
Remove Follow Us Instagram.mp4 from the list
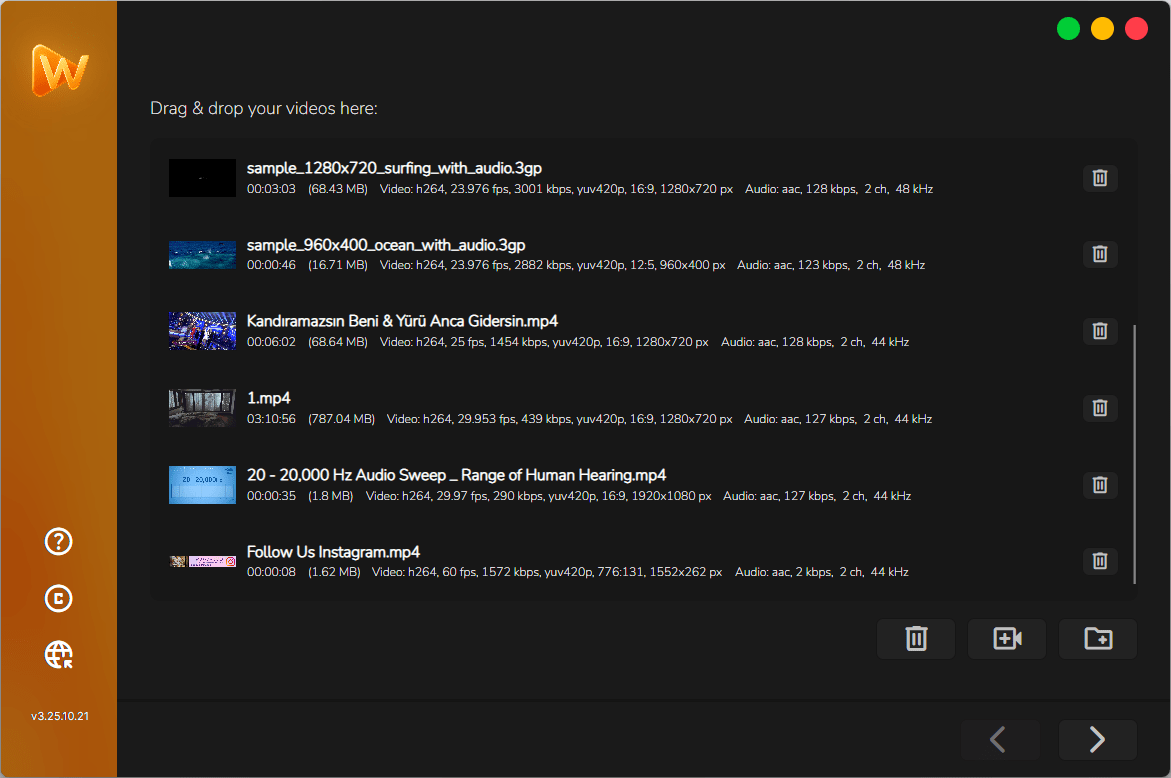(1100, 561)
